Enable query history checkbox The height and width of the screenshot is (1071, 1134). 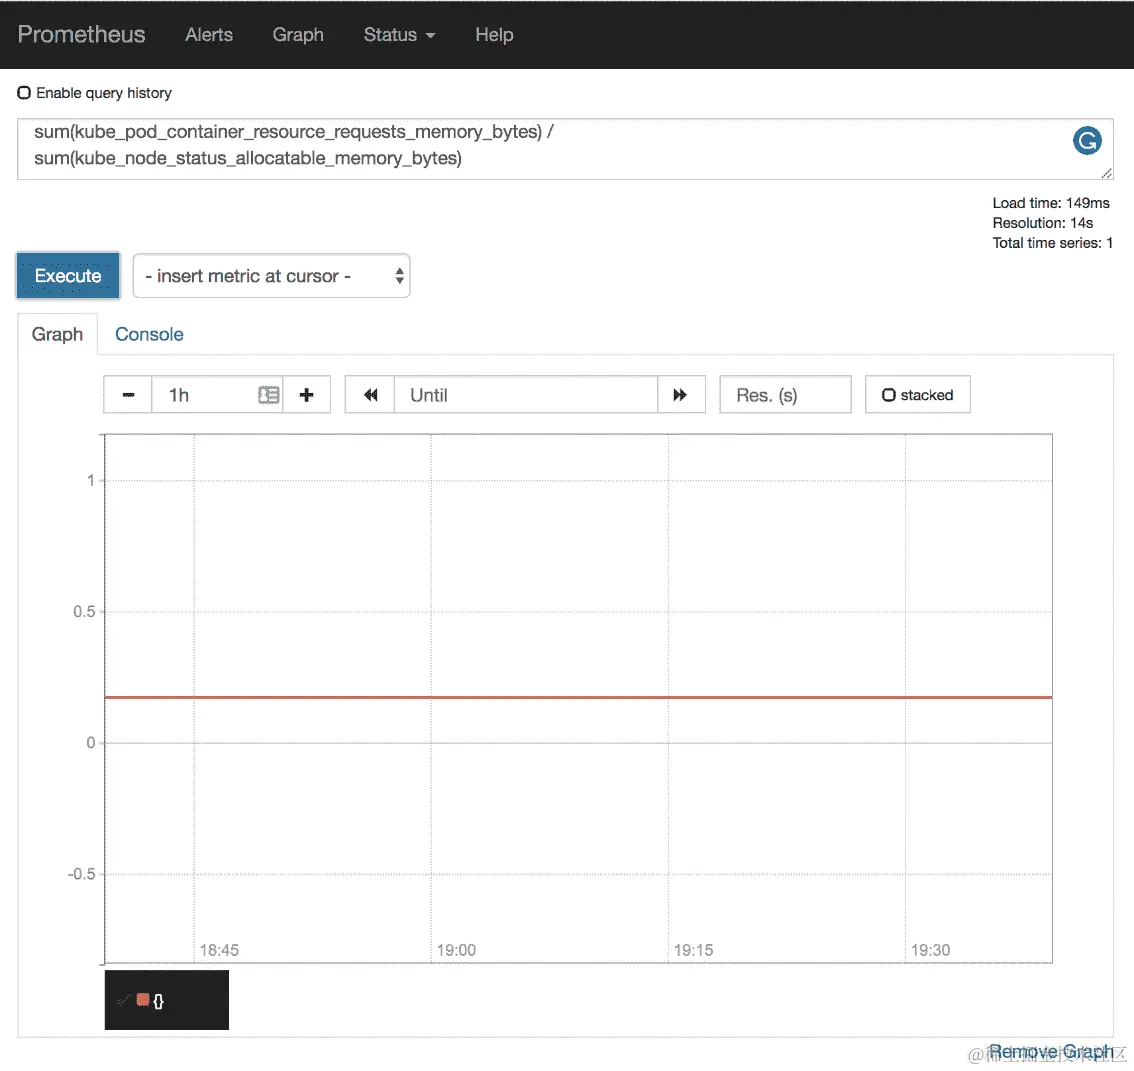(x=24, y=93)
